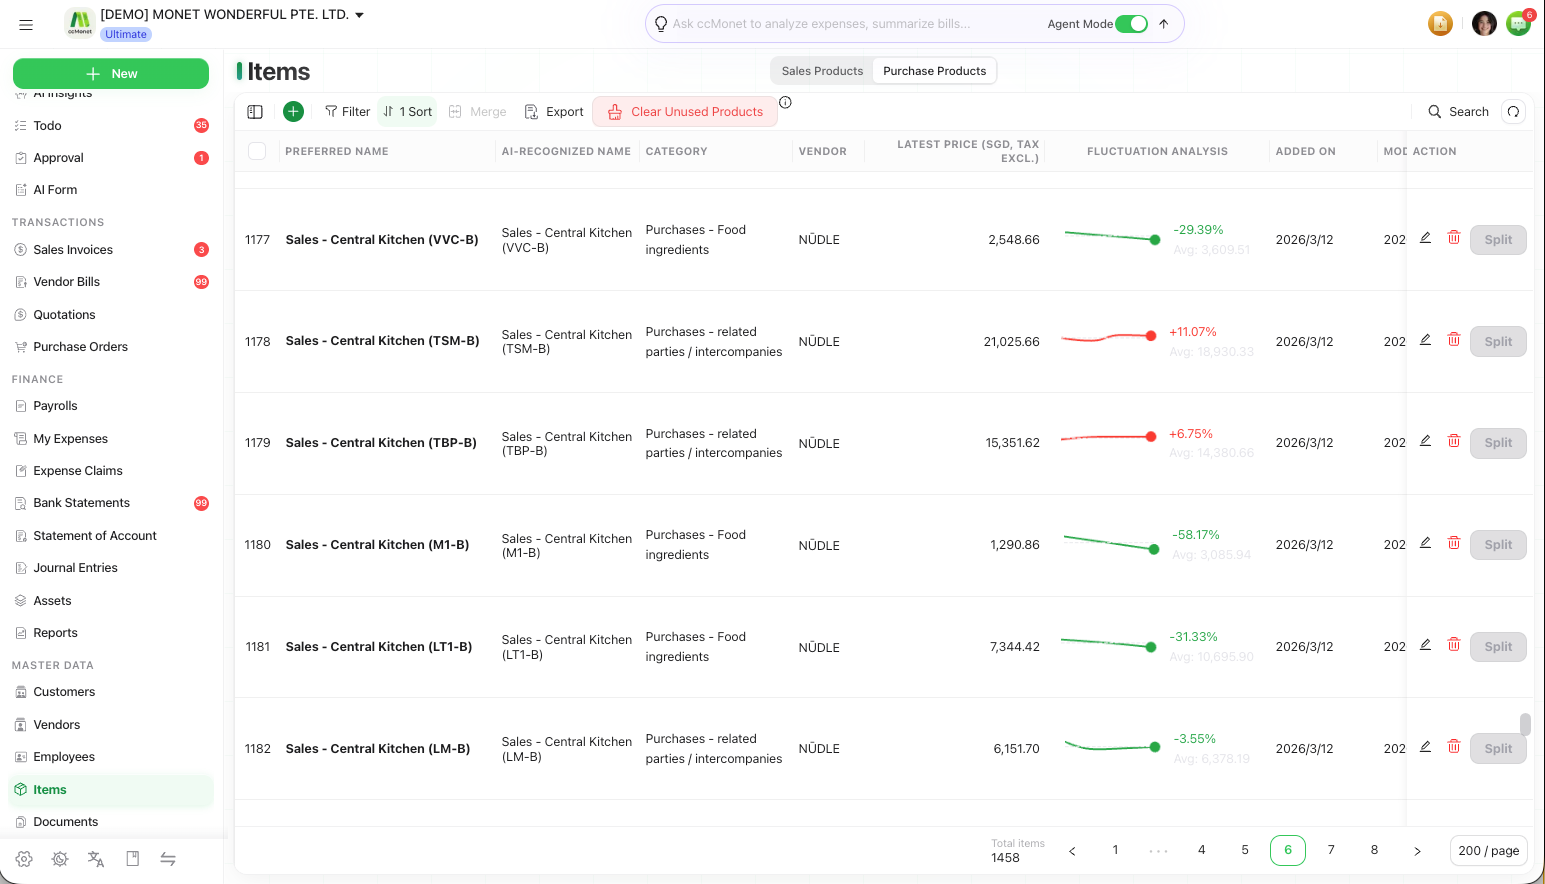Open the hamburger sidebar menu
The height and width of the screenshot is (884, 1545).
(26, 24)
